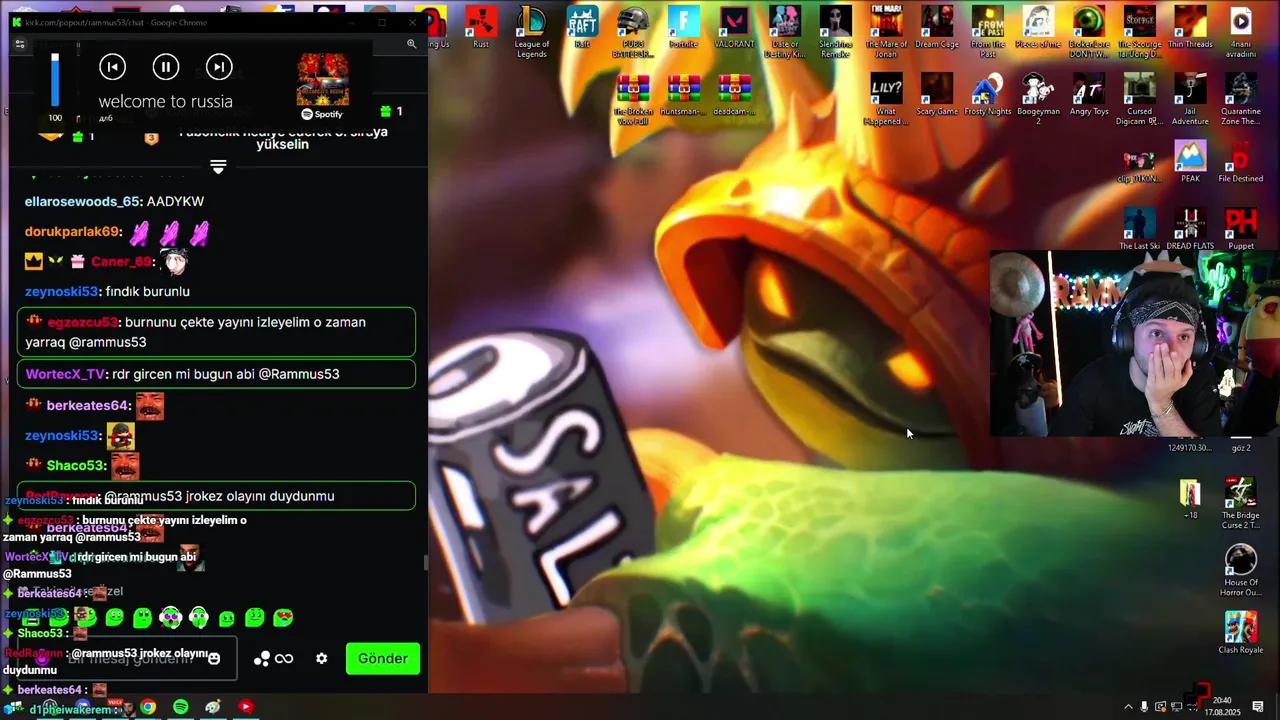1280x720 pixels.
Task: Adjust the volume slider showing 100
Action: [55, 80]
